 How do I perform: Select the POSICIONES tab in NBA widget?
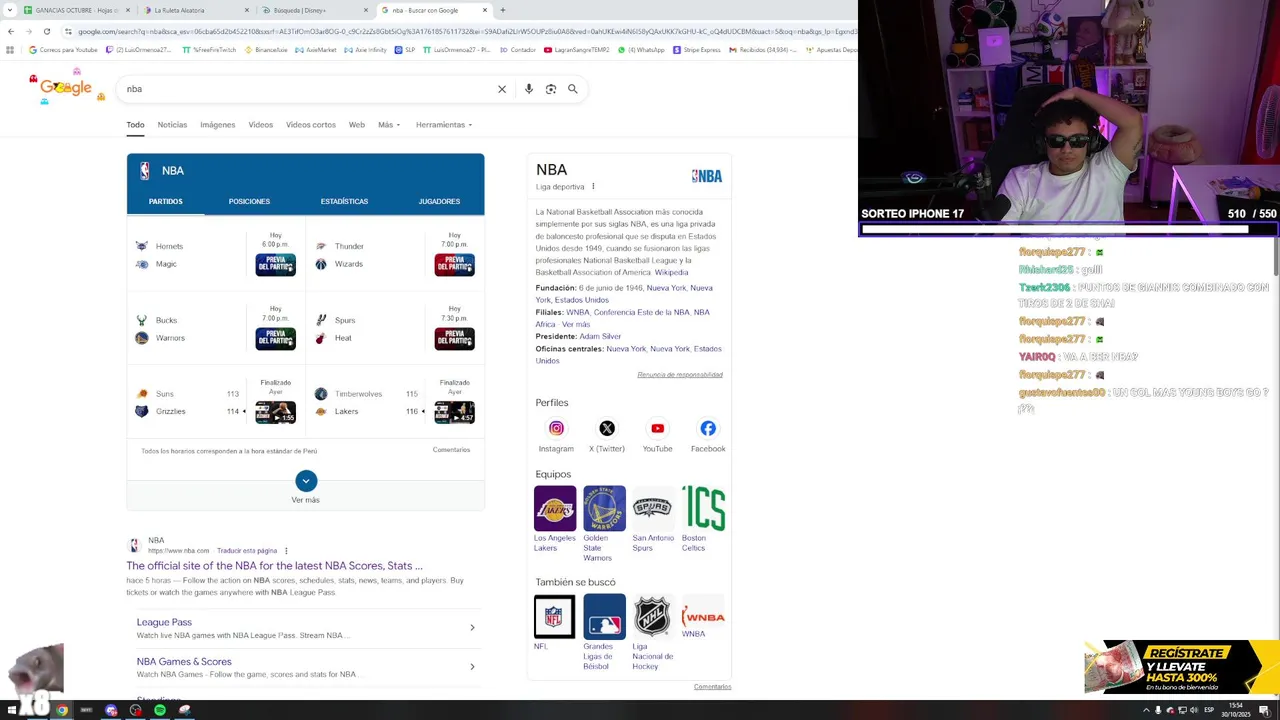[249, 201]
